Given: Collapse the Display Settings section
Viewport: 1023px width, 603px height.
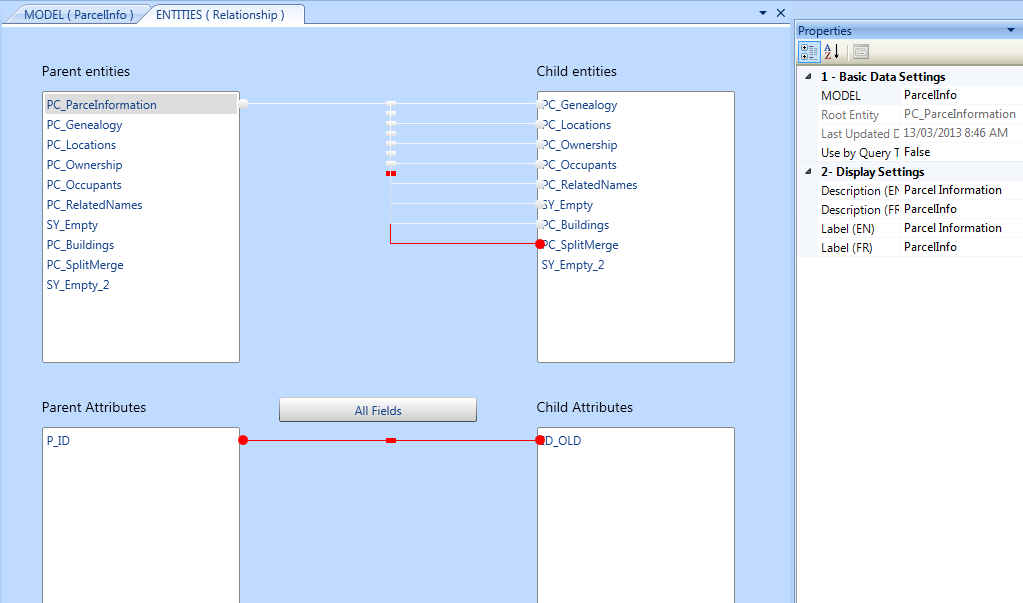Looking at the screenshot, I should pos(806,172).
